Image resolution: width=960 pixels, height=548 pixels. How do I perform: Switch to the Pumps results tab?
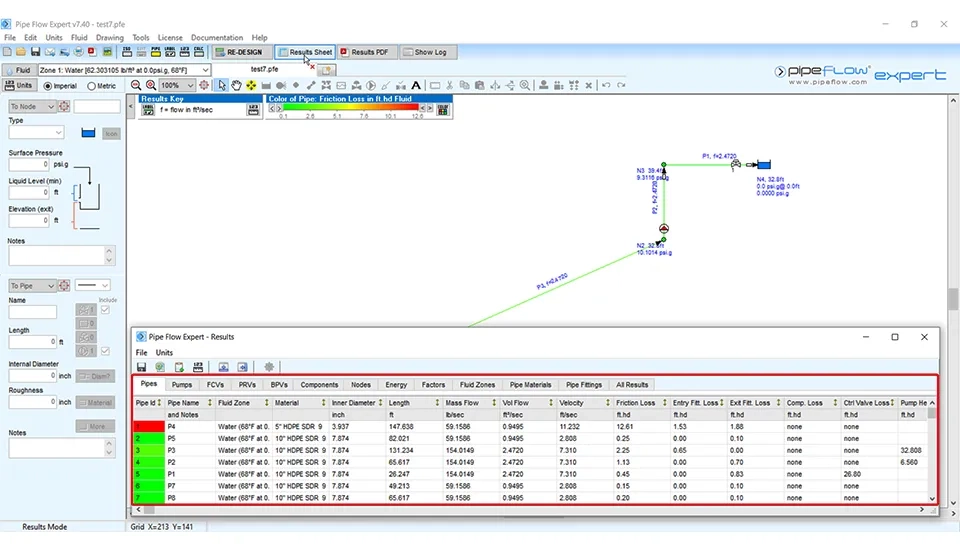182,384
